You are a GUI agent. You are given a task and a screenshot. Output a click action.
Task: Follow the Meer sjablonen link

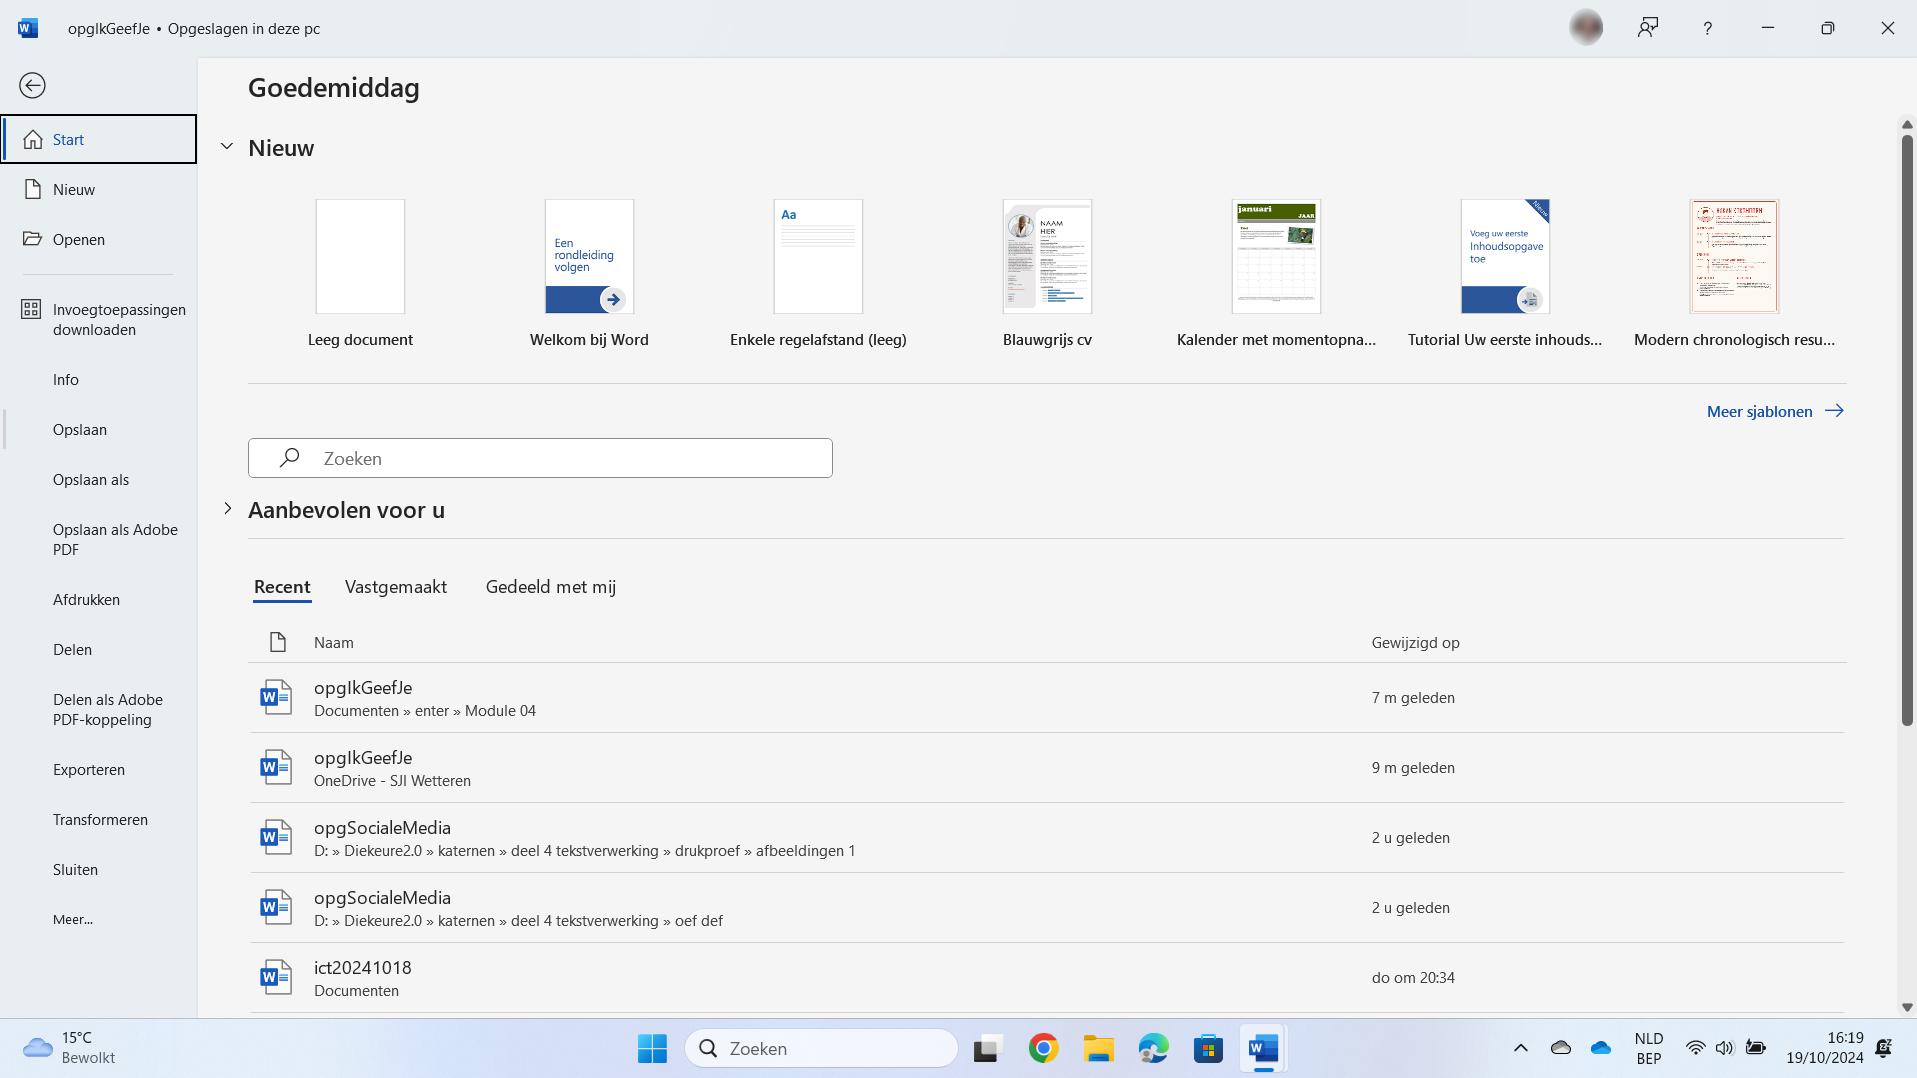point(1775,411)
